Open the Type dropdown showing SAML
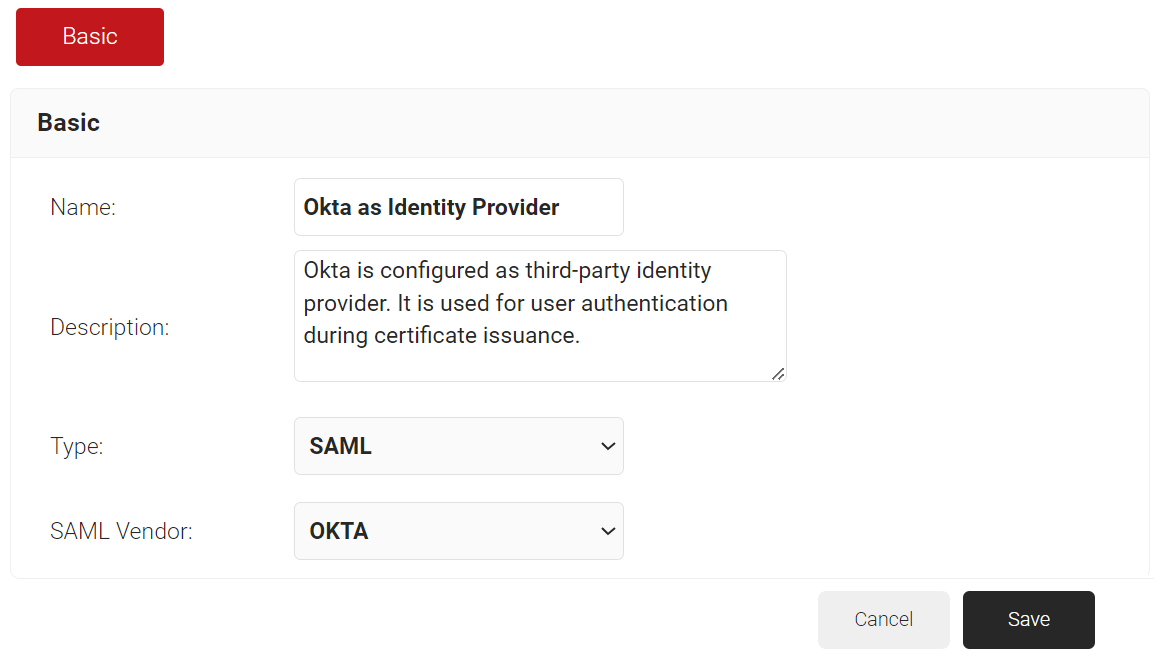The height and width of the screenshot is (660, 1154). point(458,446)
